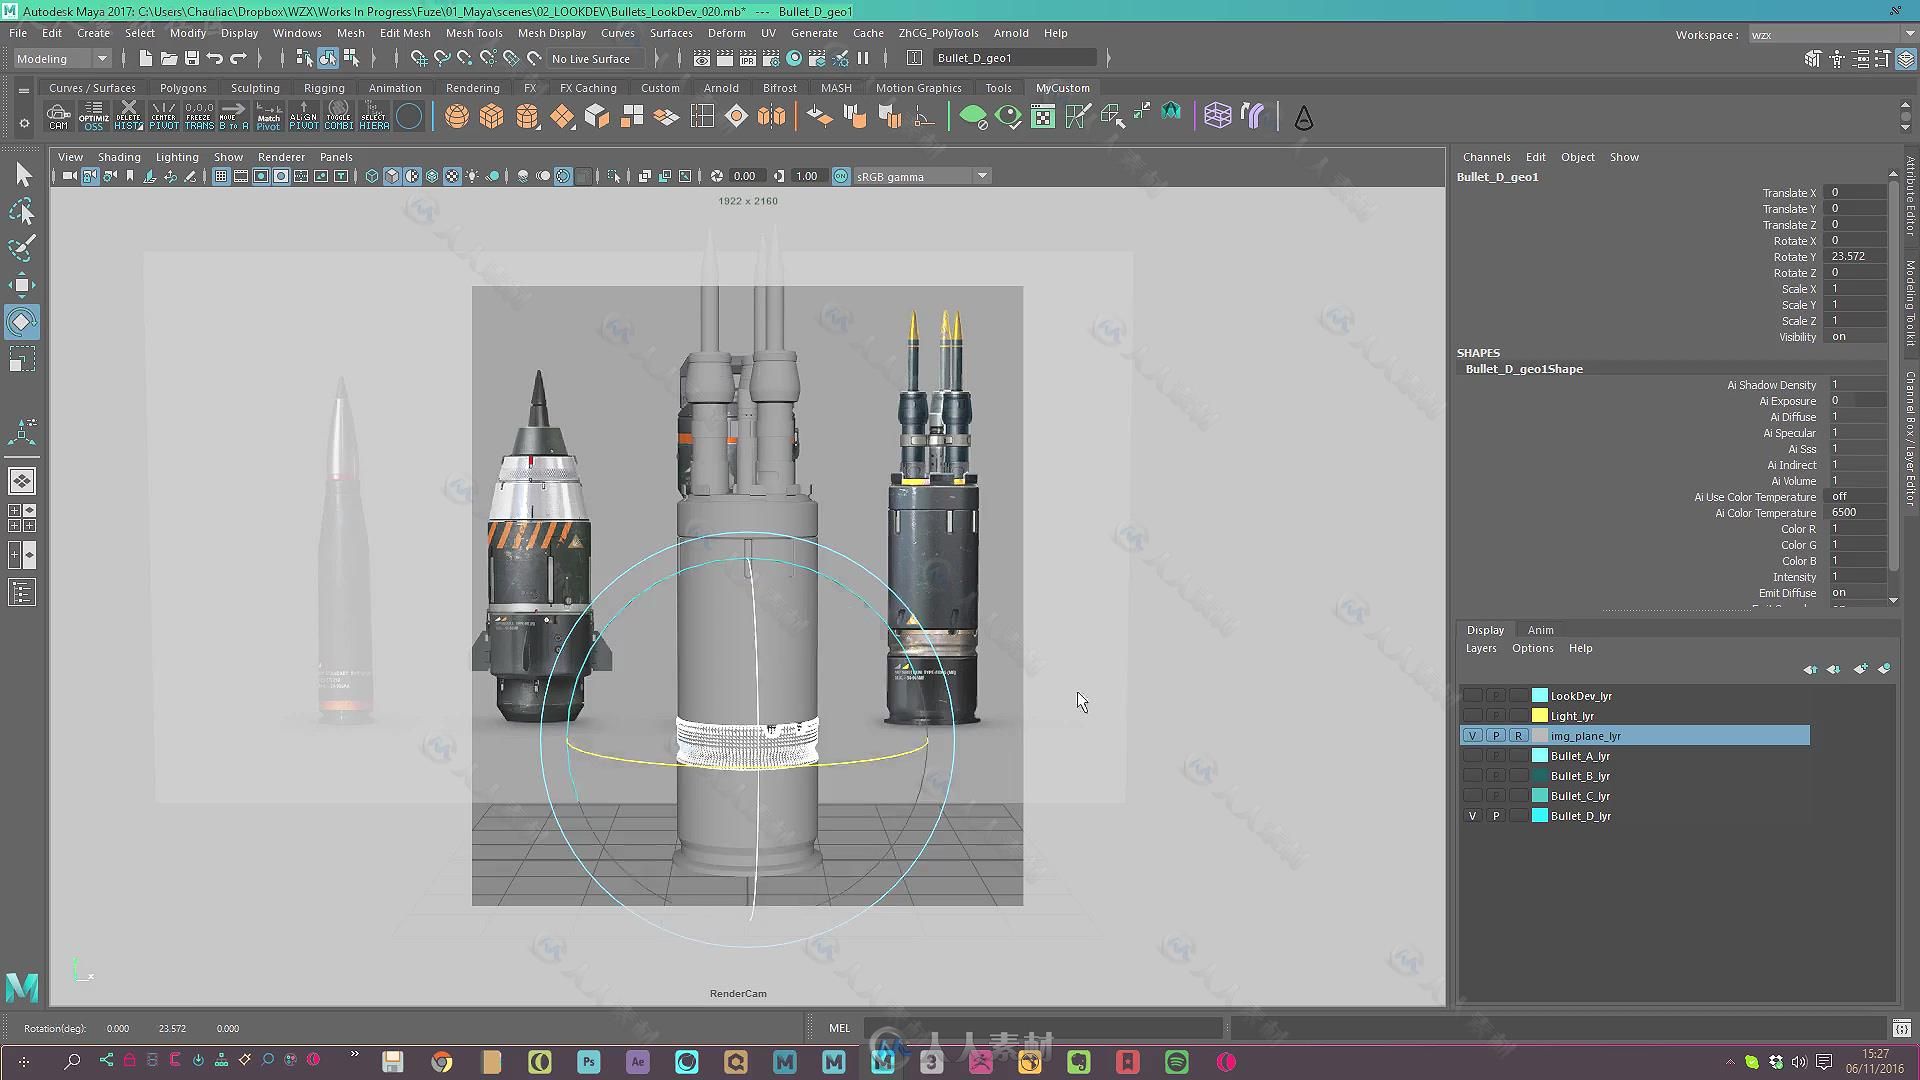
Task: Toggle visibility of img_plane_lyr layer
Action: [1473, 735]
